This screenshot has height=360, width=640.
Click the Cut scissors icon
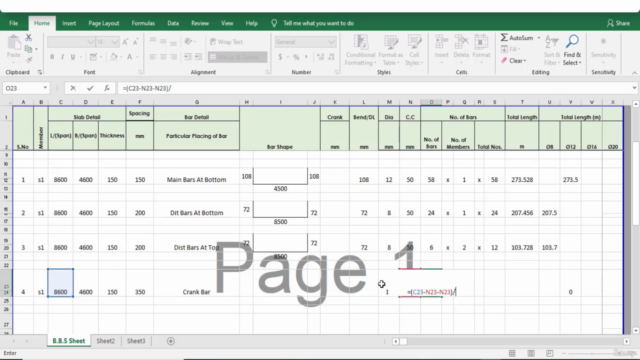(29, 38)
